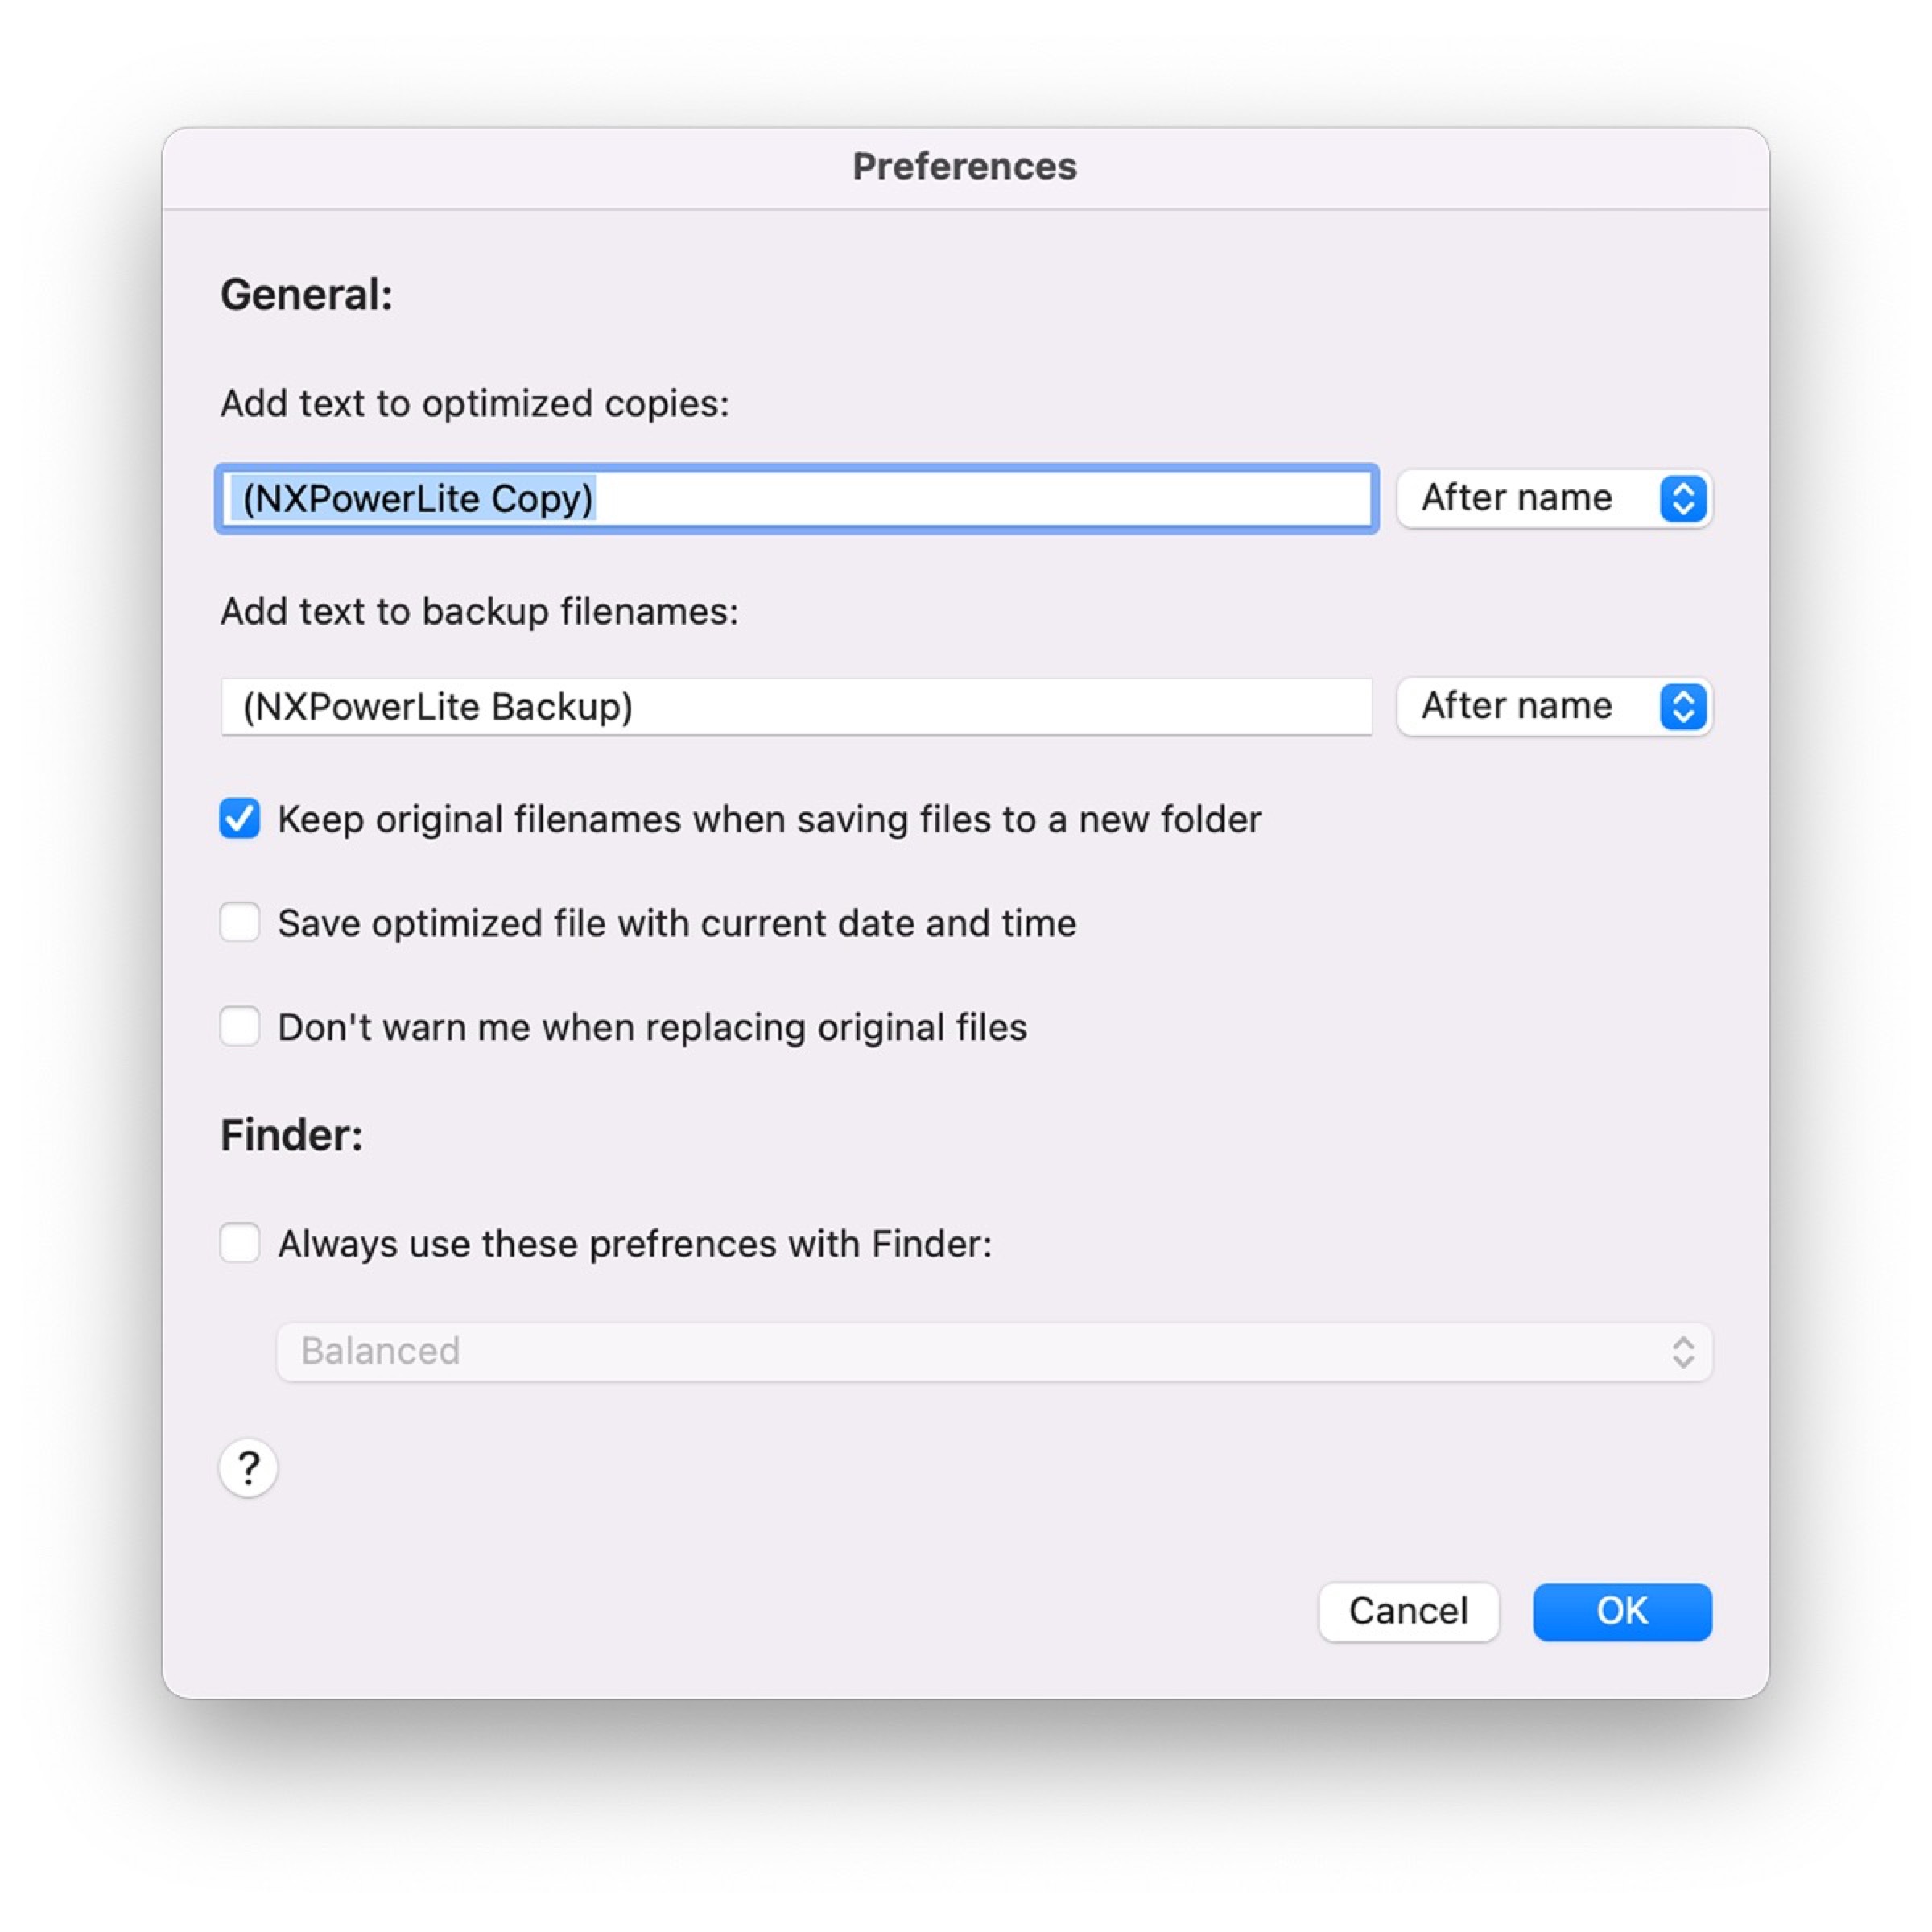The height and width of the screenshot is (1932, 1932).
Task: Click the round question mark help button
Action: (248, 1468)
